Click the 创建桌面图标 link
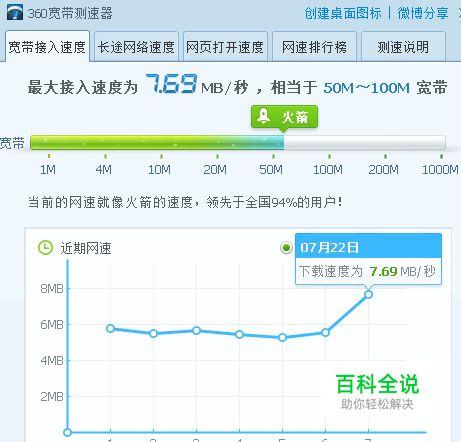The width and height of the screenshot is (461, 442). pyautogui.click(x=343, y=13)
